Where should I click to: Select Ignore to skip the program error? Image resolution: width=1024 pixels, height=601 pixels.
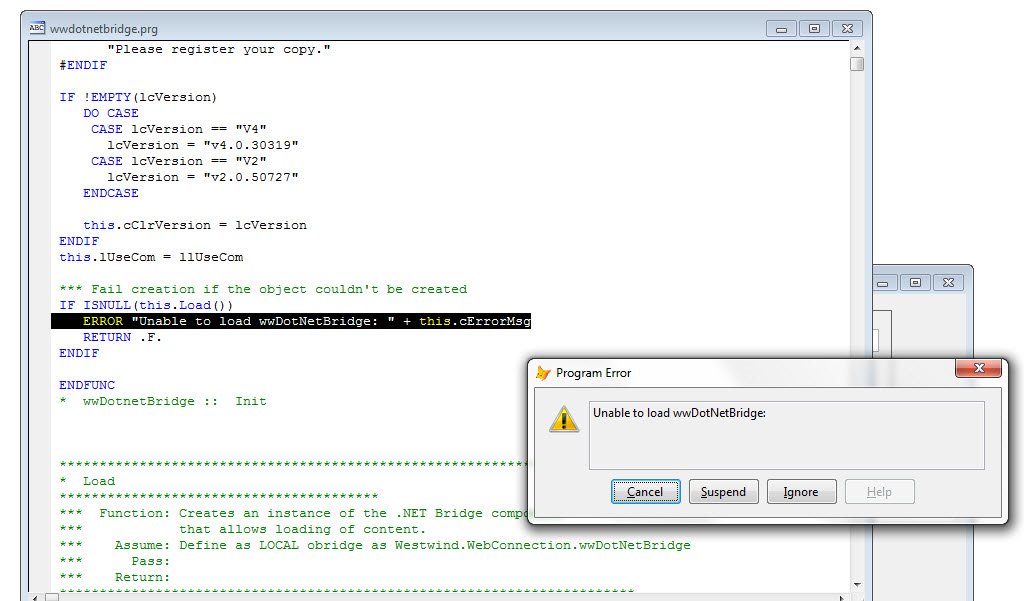(x=800, y=492)
